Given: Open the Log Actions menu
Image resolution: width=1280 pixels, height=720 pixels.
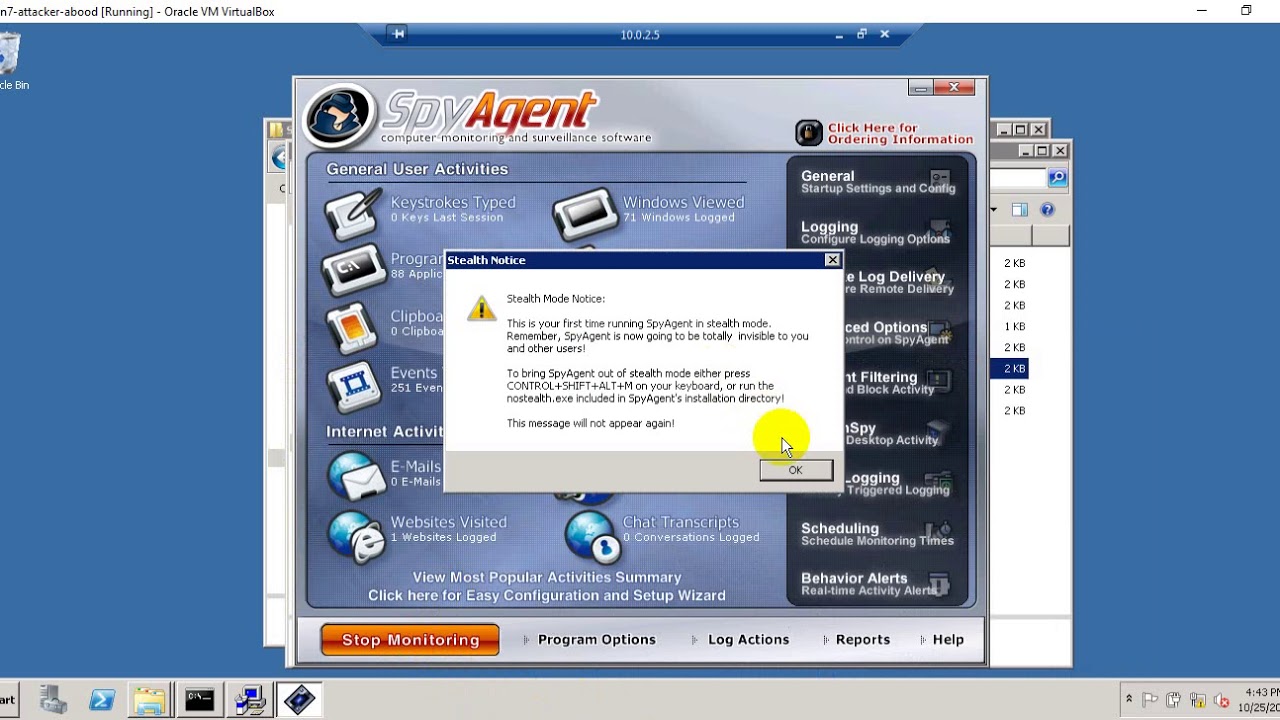Looking at the screenshot, I should pos(749,640).
